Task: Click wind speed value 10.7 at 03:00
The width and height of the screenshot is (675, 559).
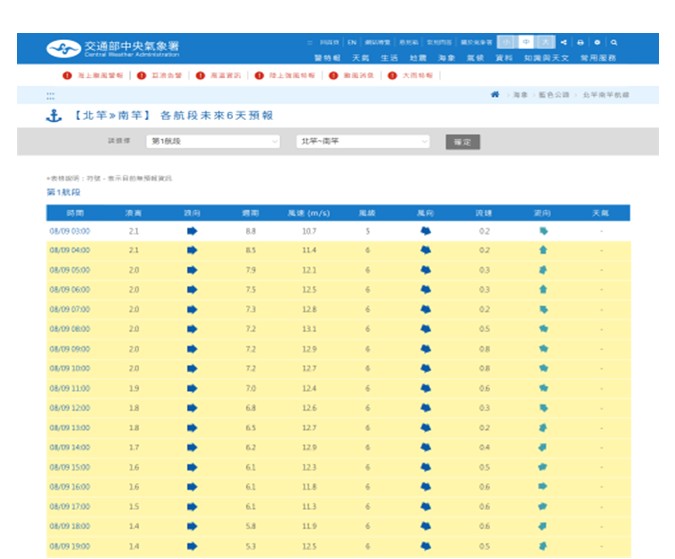Action: click(309, 231)
